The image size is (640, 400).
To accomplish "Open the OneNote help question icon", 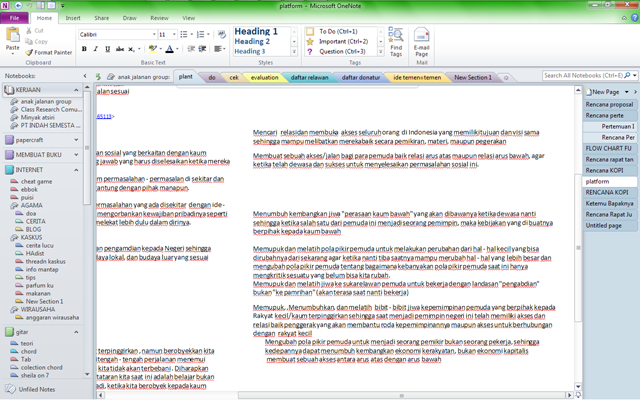I will (635, 18).
